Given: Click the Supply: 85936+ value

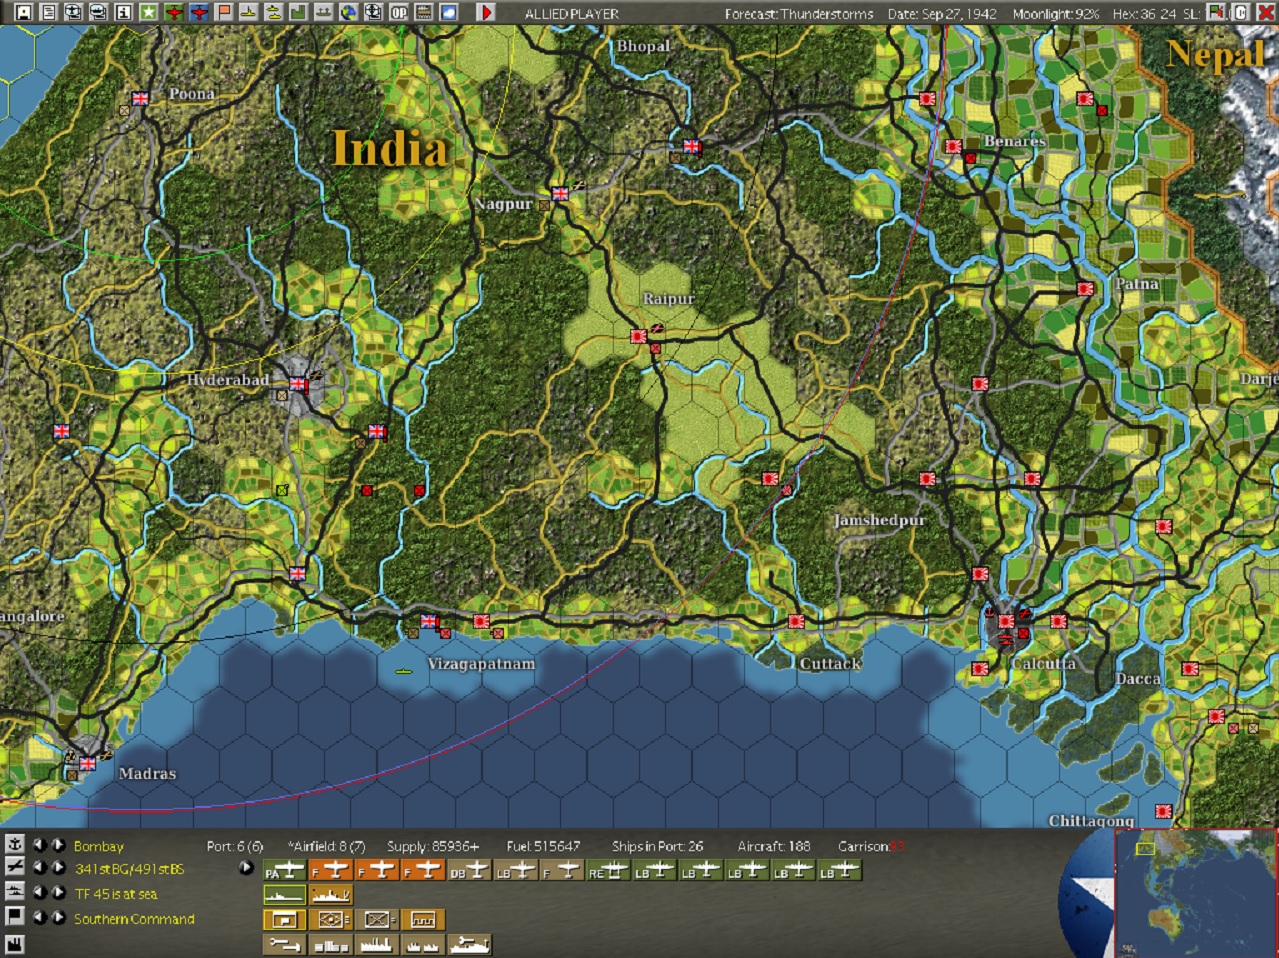Looking at the screenshot, I should 433,847.
